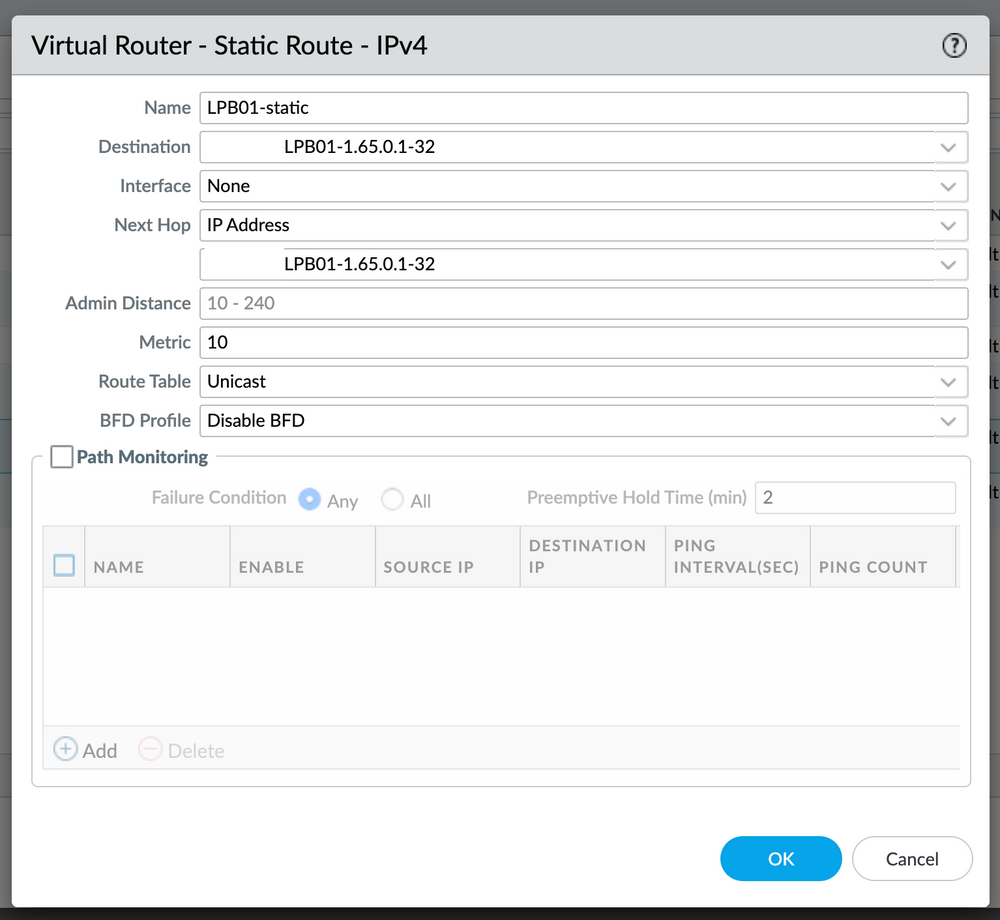1000x920 pixels.
Task: Click the Name field containing LPB01-static
Action: click(x=583, y=107)
